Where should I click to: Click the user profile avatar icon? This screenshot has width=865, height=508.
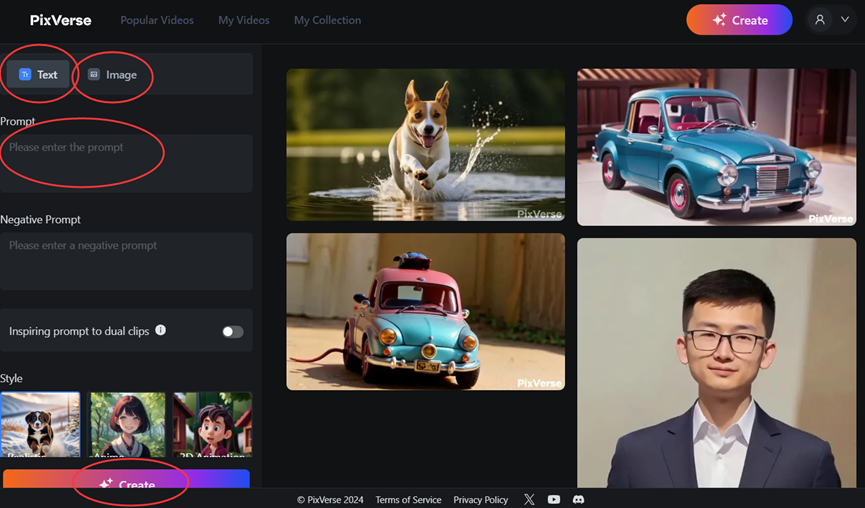click(820, 20)
